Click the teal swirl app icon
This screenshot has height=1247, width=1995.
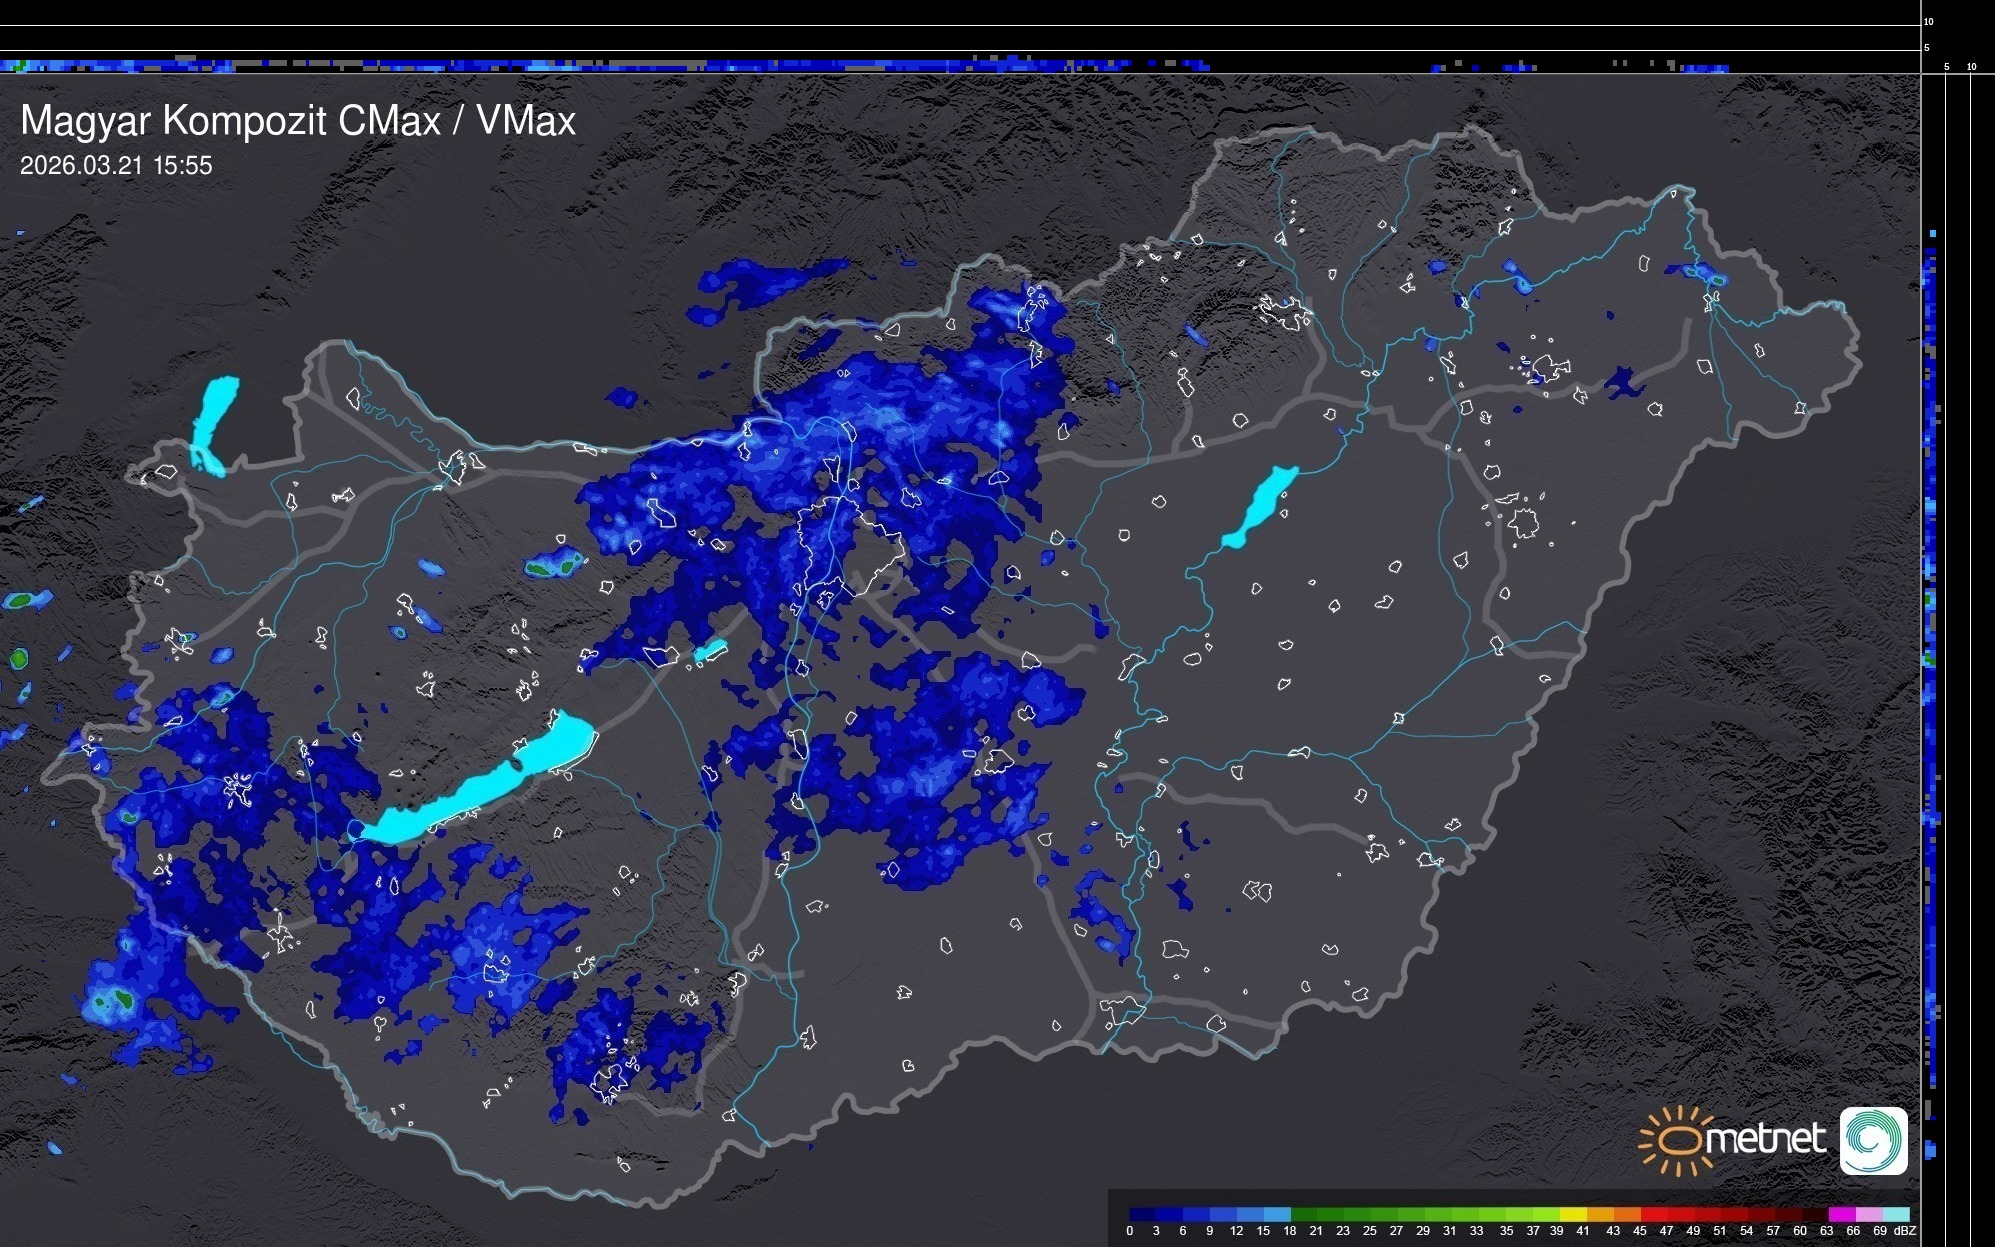click(1873, 1140)
